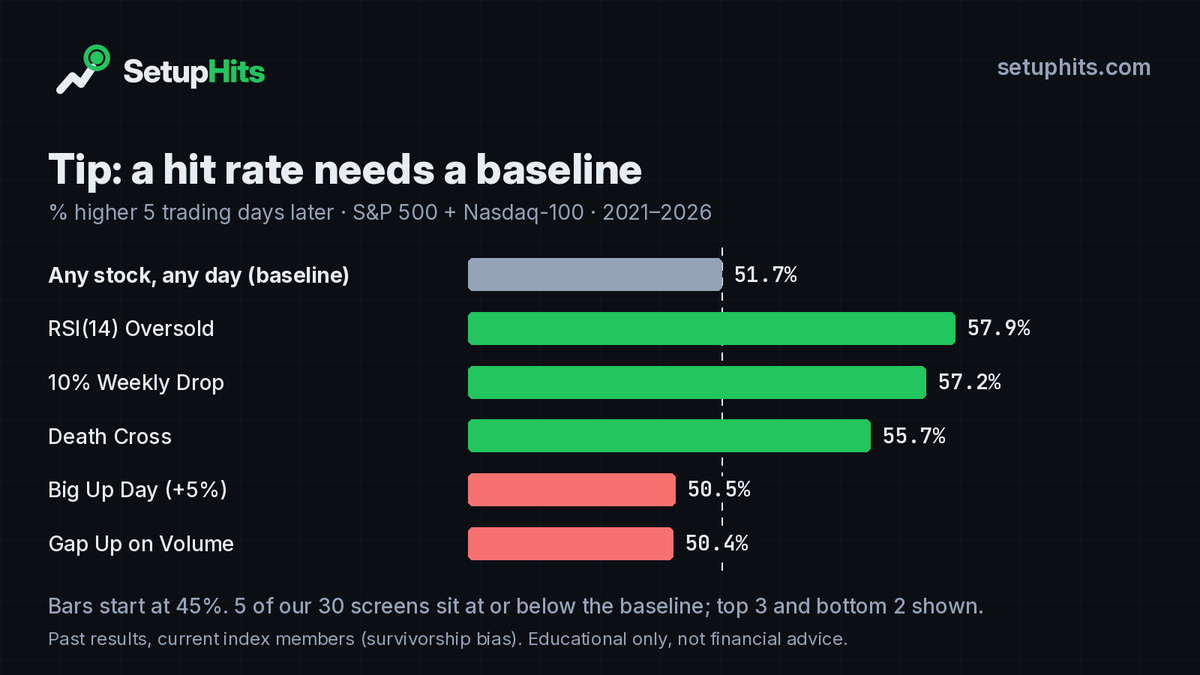
Task: Click the 50.5% value
Action: click(x=719, y=490)
